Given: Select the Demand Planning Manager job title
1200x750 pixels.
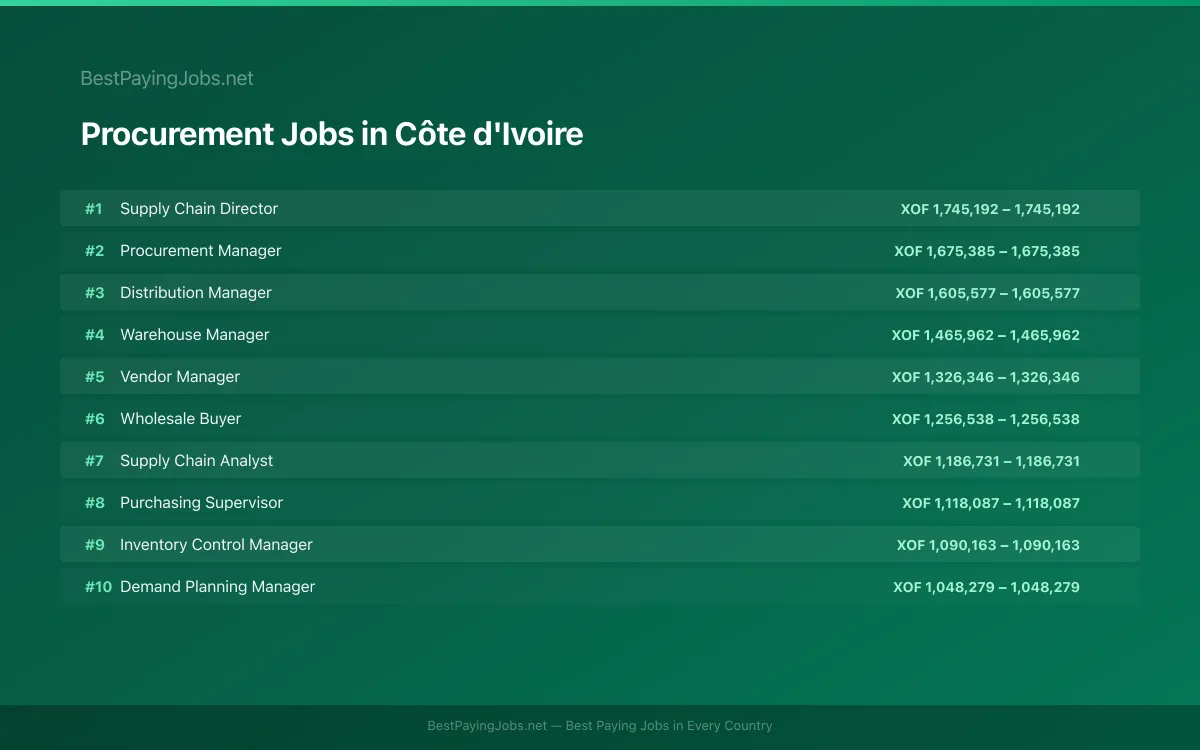Looking at the screenshot, I should pyautogui.click(x=218, y=587).
